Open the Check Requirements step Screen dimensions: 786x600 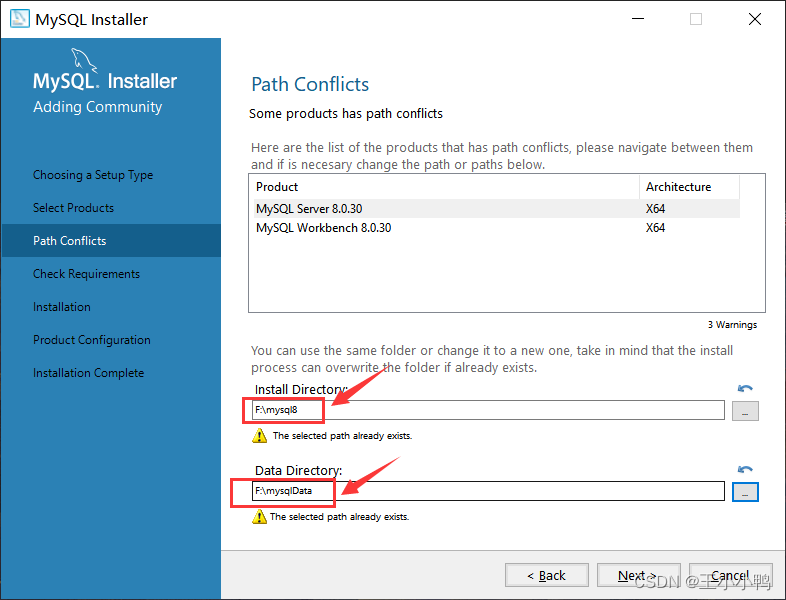coord(86,274)
